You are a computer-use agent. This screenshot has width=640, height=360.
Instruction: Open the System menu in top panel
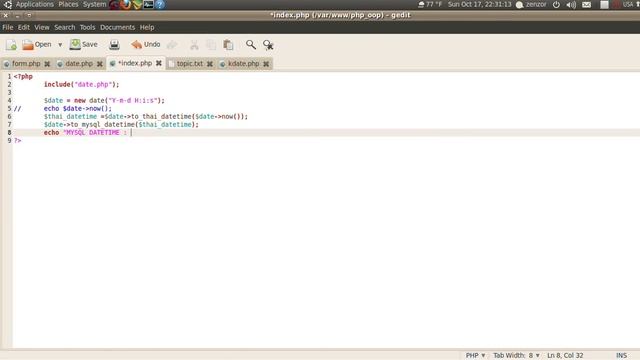[x=94, y=4]
